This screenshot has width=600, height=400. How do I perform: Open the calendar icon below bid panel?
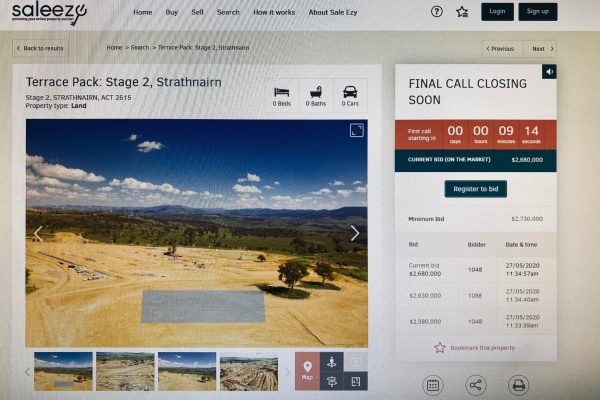coord(433,385)
